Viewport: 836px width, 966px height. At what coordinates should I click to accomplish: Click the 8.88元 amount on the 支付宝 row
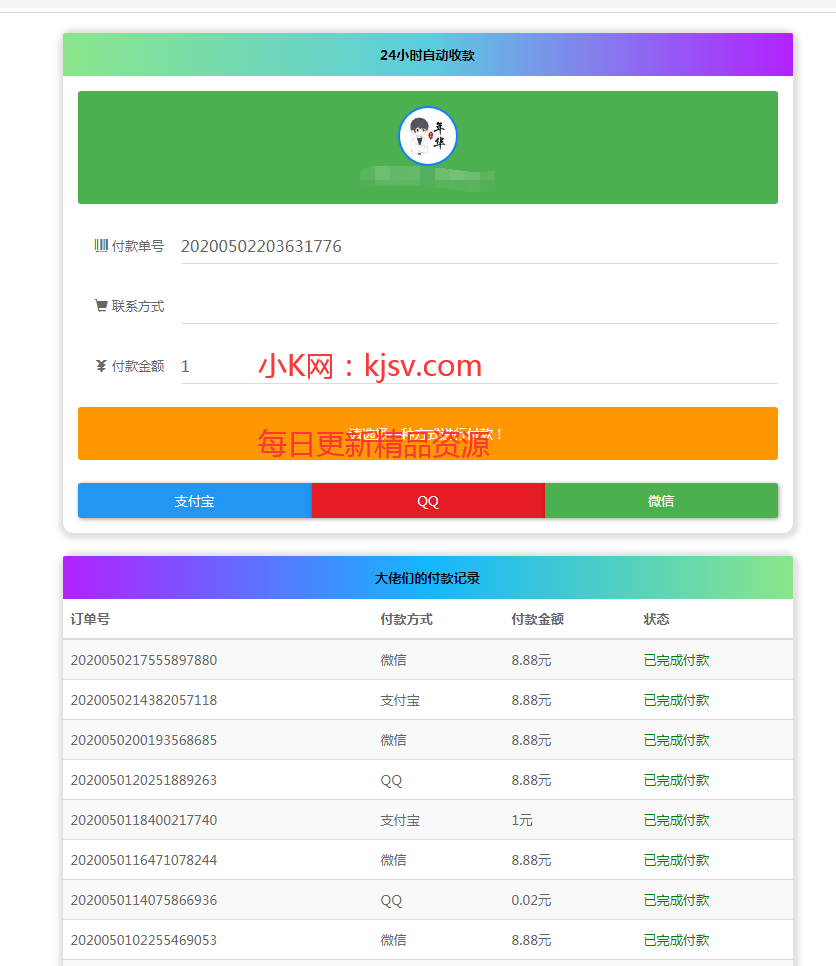530,700
